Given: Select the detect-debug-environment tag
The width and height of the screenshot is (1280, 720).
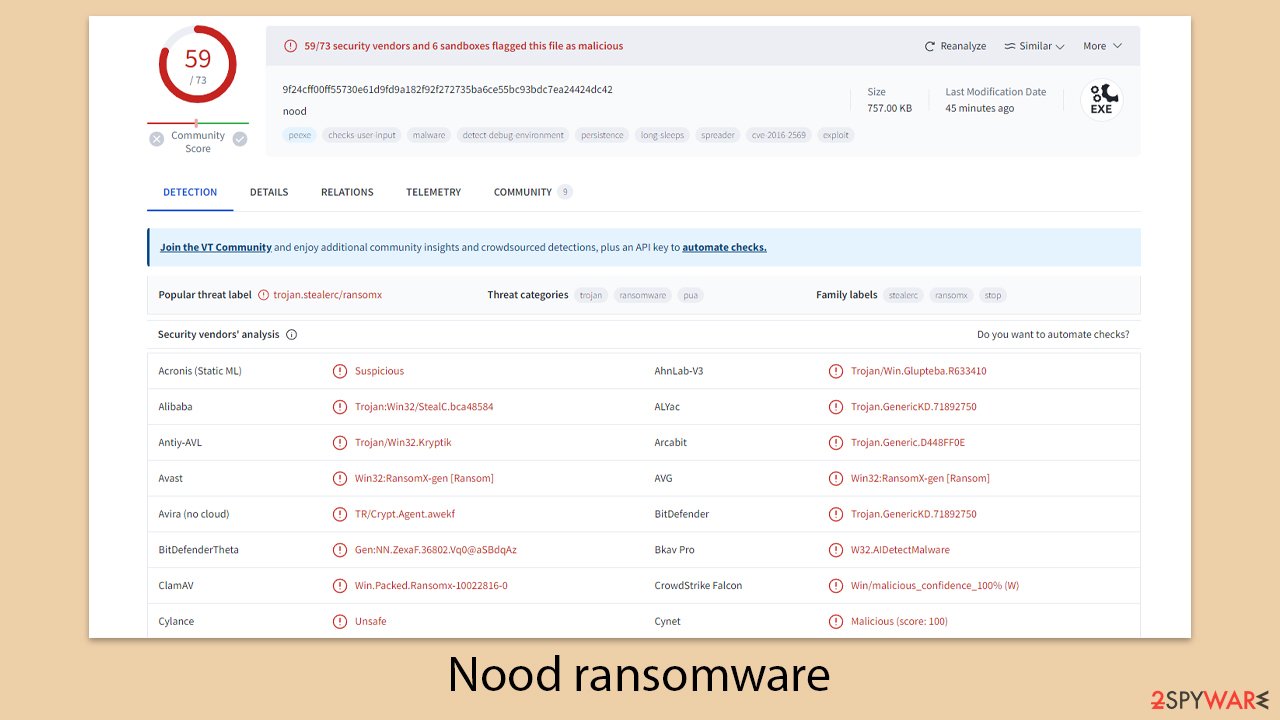Looking at the screenshot, I should 512,134.
